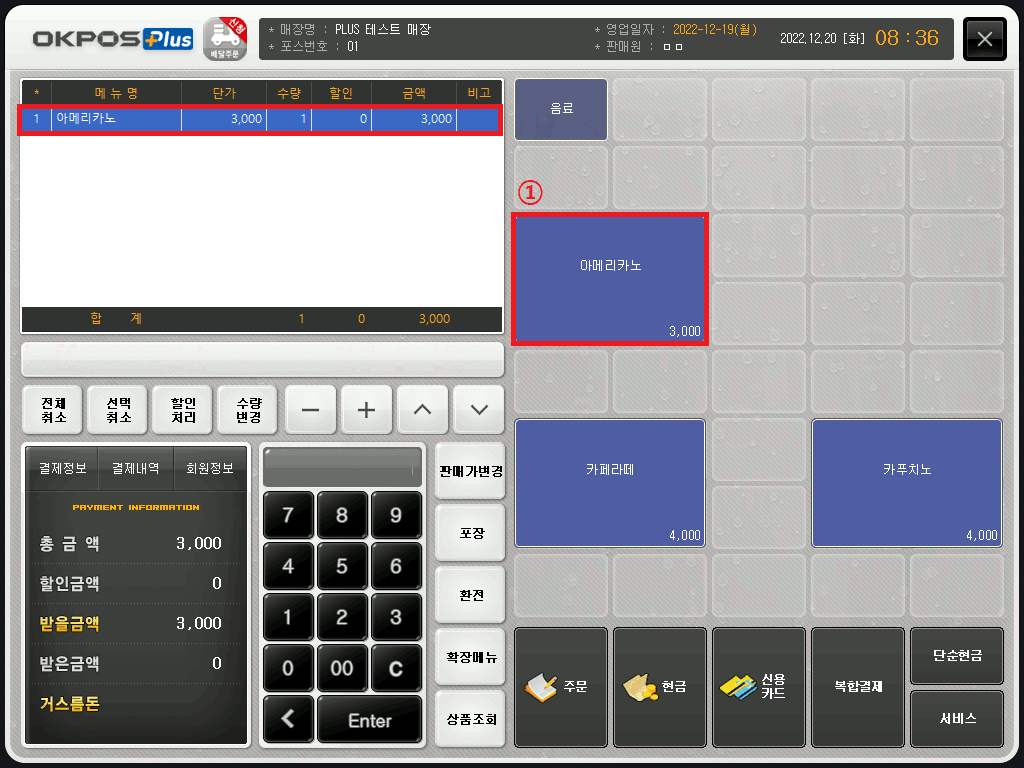Select 현금 cash payment button
The height and width of the screenshot is (768, 1024).
coord(660,686)
